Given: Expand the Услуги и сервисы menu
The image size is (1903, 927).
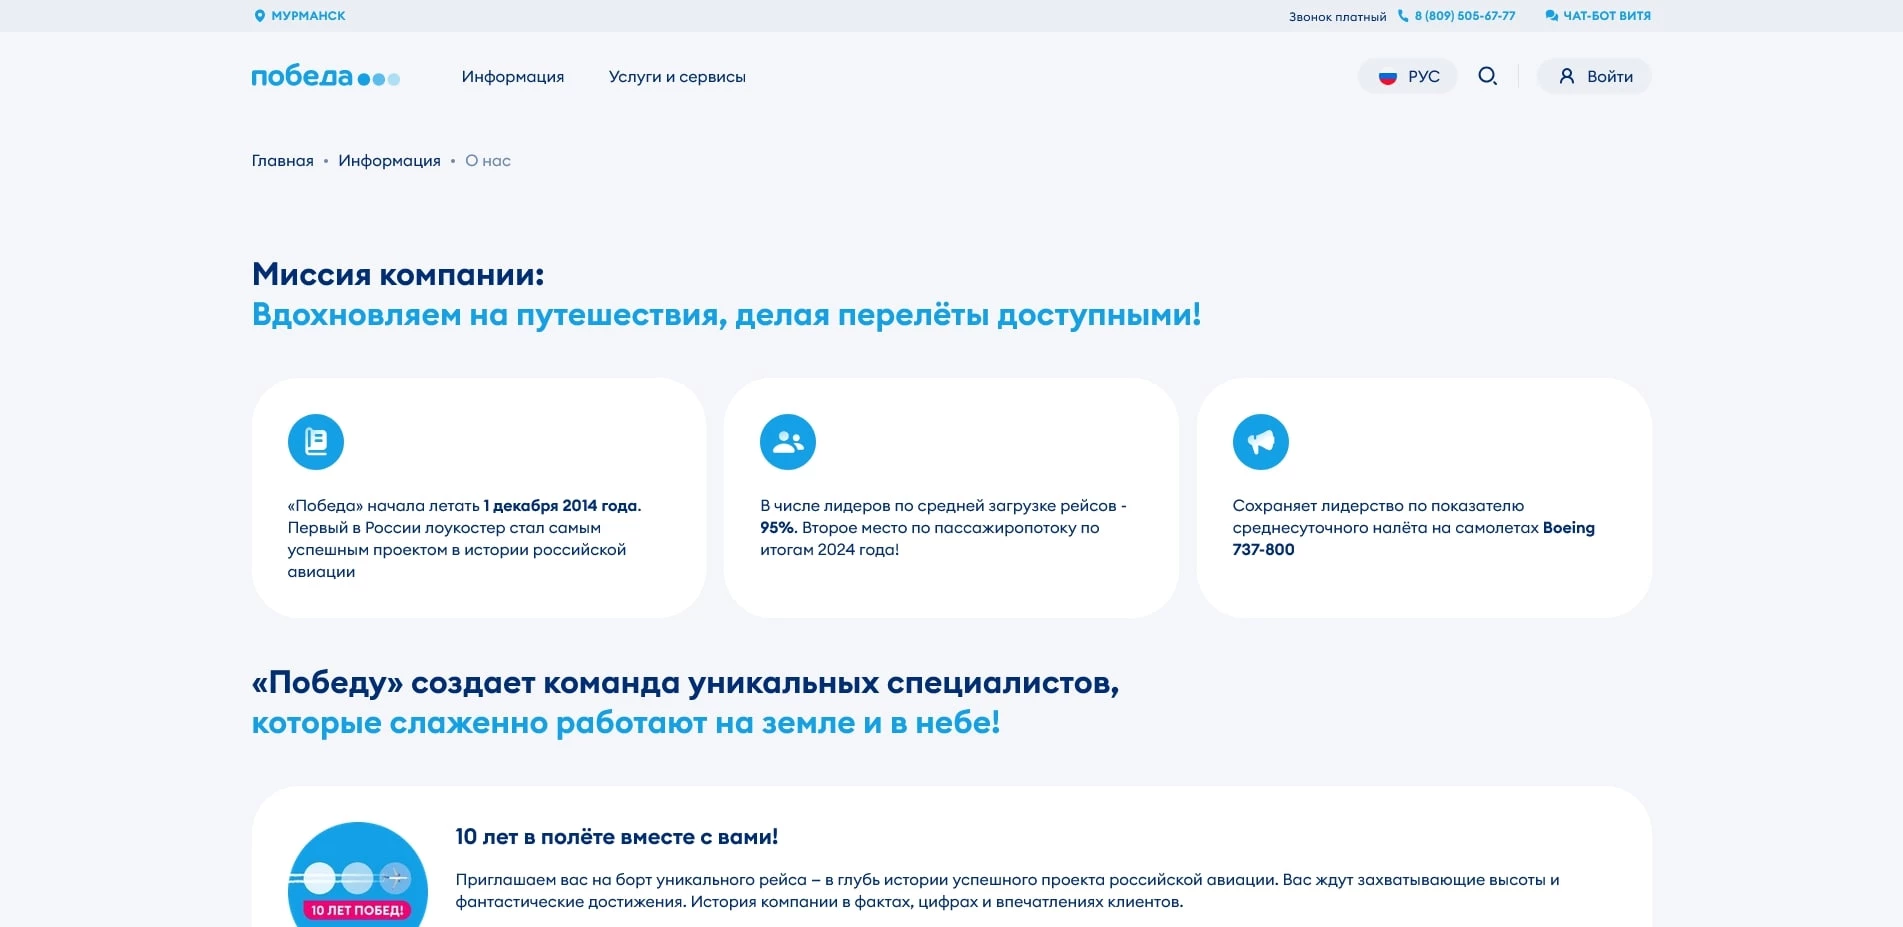Looking at the screenshot, I should [x=677, y=76].
